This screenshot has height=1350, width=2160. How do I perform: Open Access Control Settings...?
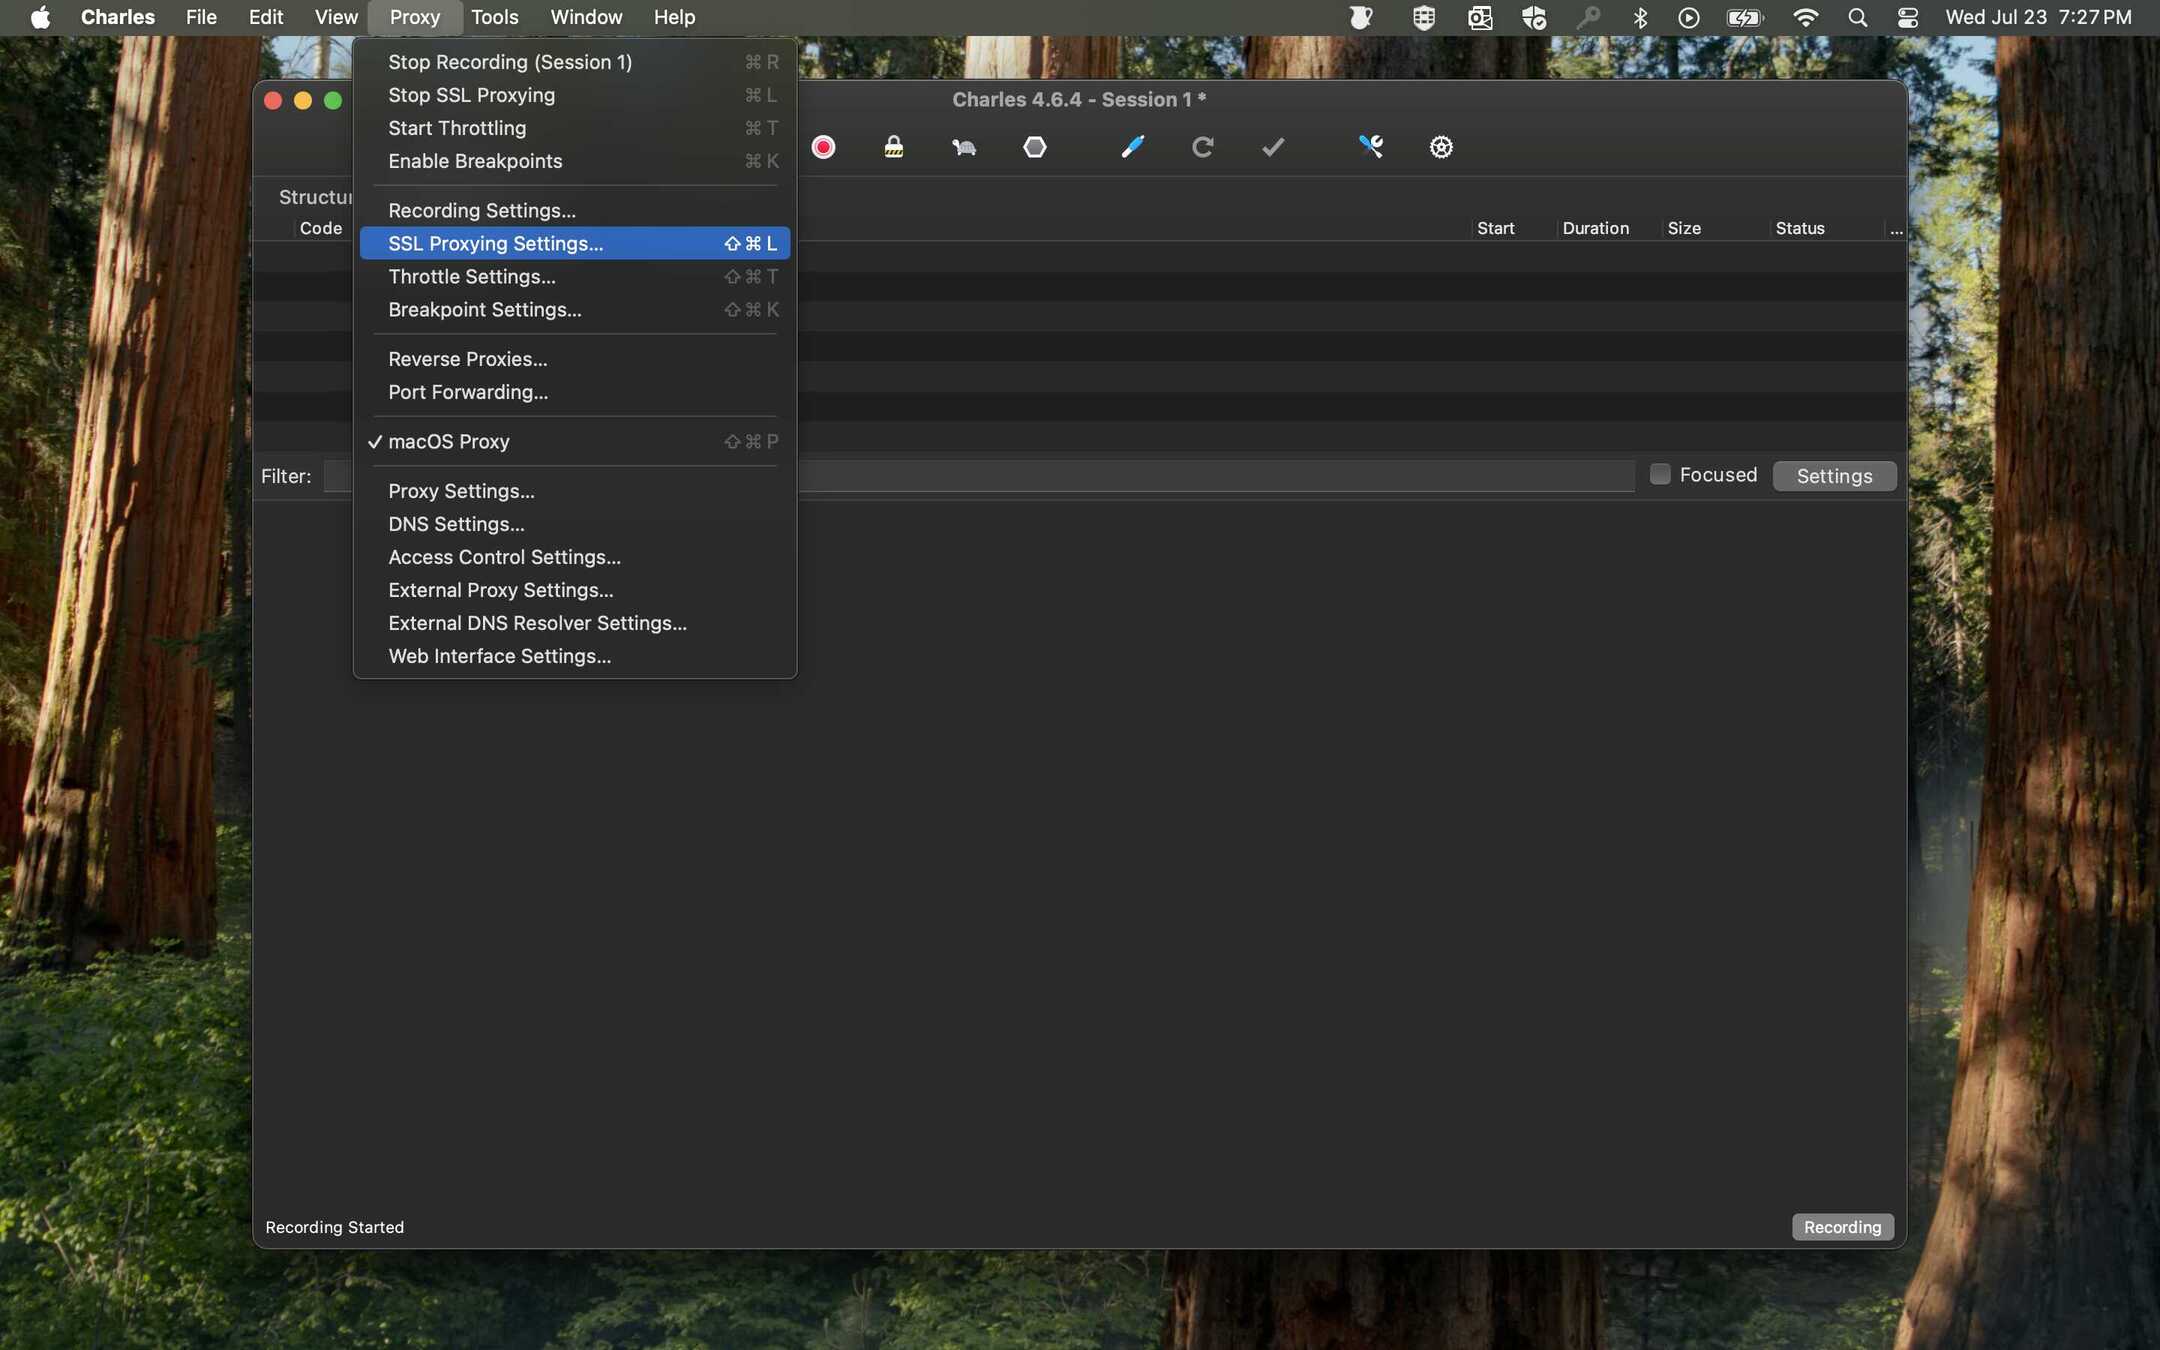click(x=575, y=557)
